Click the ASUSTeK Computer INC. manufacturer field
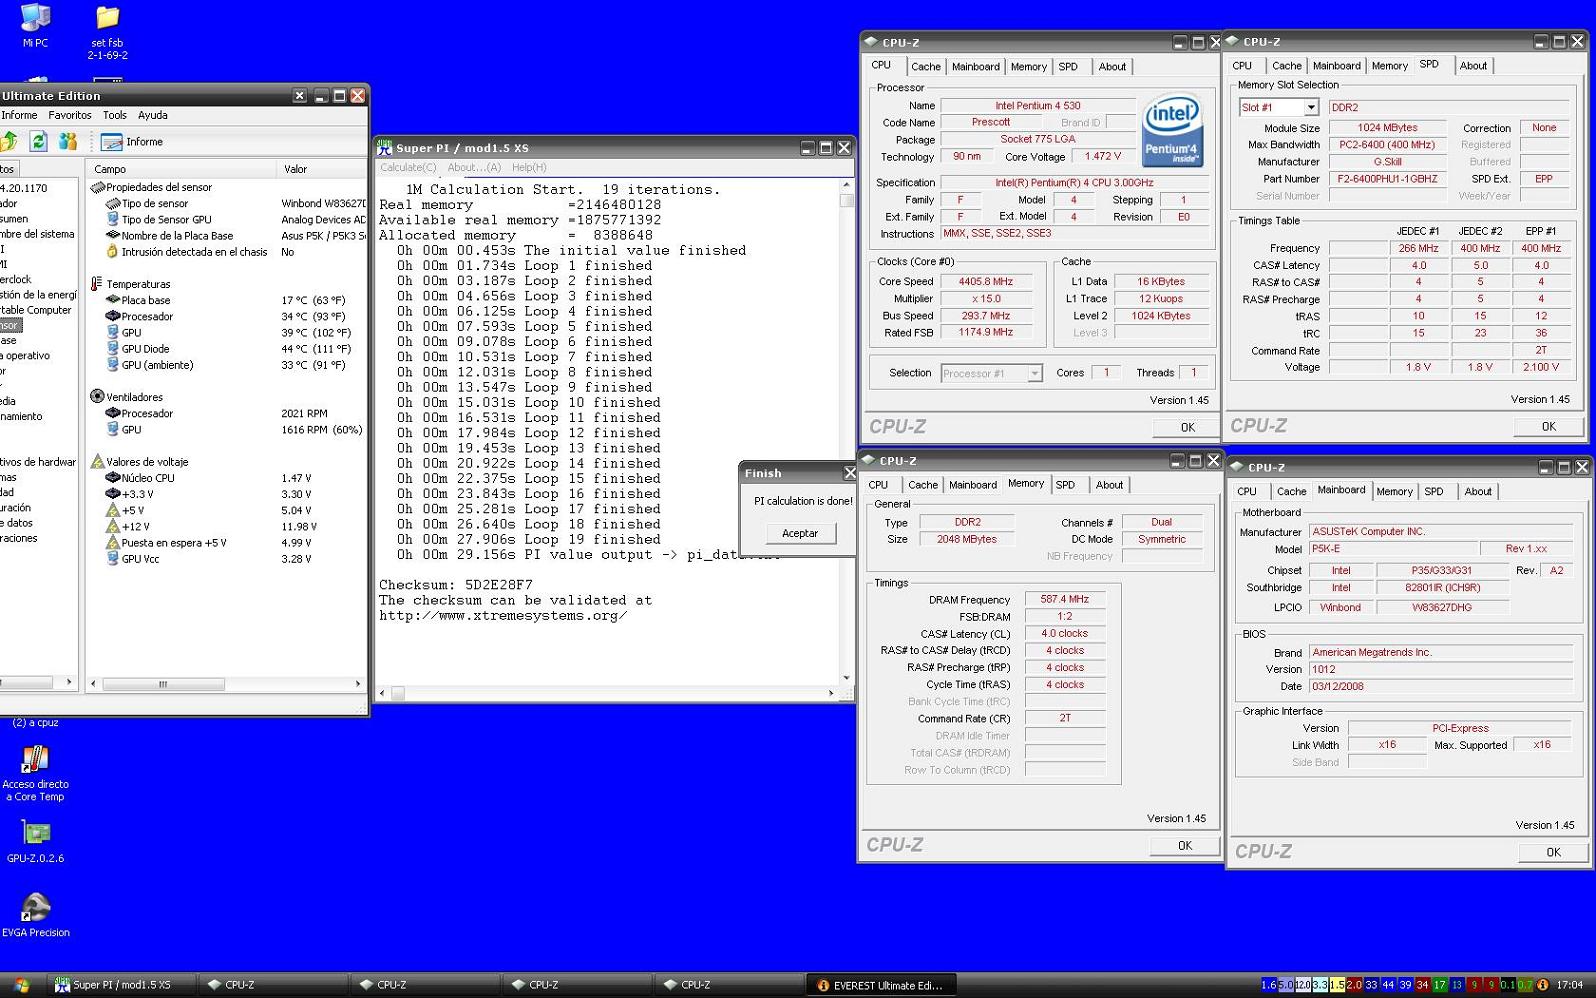The width and height of the screenshot is (1596, 998). (1441, 532)
